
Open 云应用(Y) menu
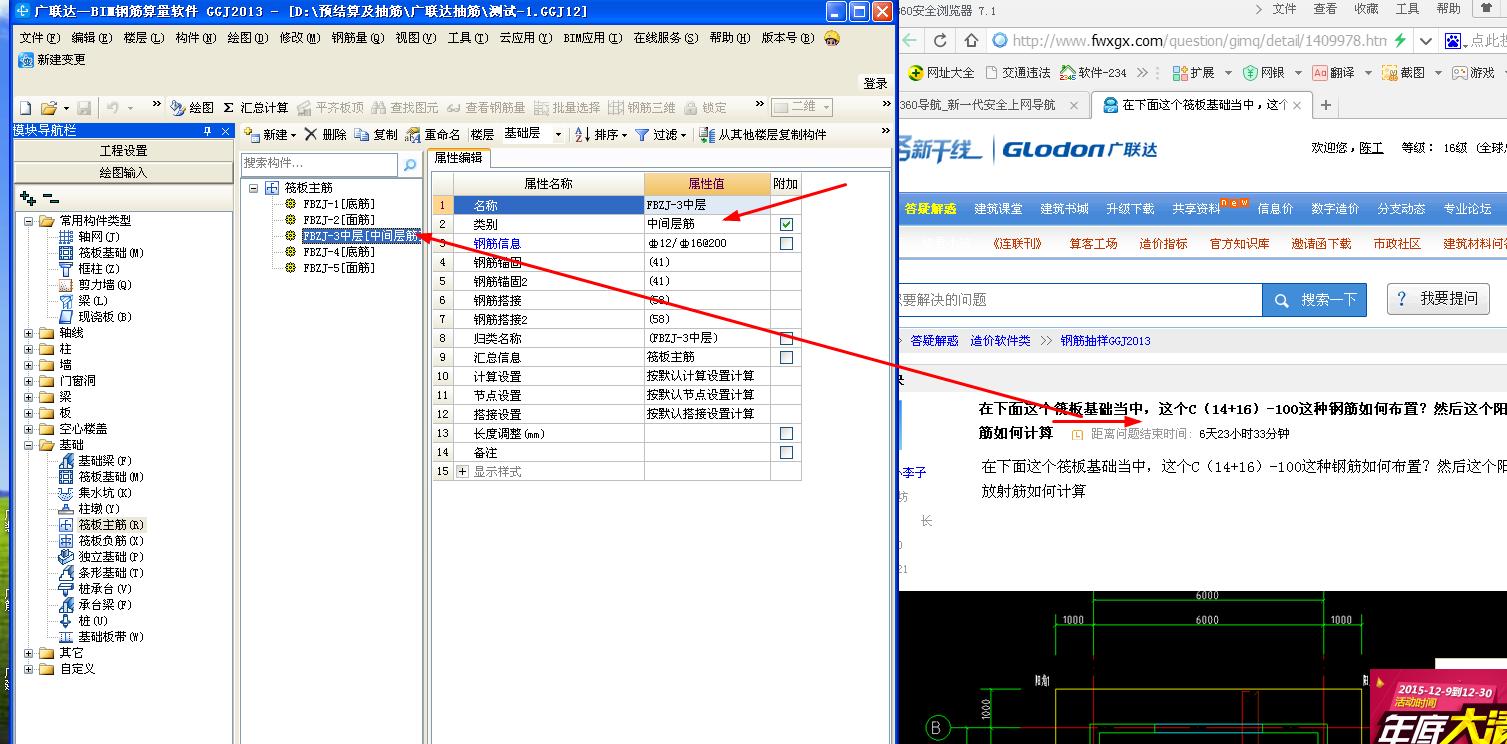[x=525, y=38]
